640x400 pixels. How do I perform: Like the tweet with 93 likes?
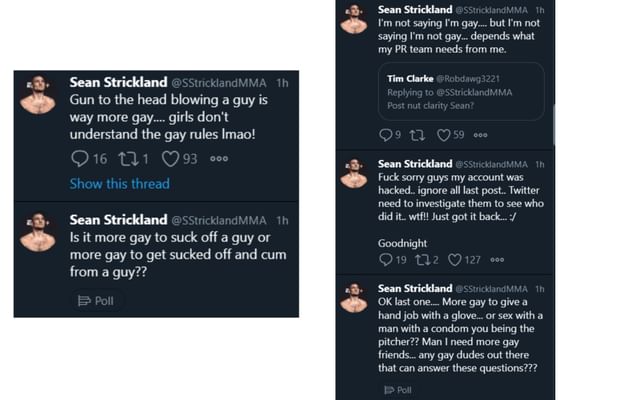[171, 158]
